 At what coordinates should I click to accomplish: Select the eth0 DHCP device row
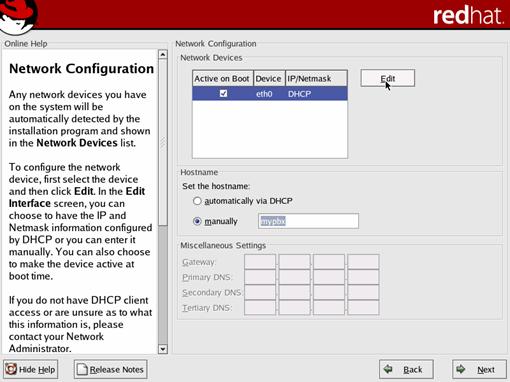pos(270,94)
